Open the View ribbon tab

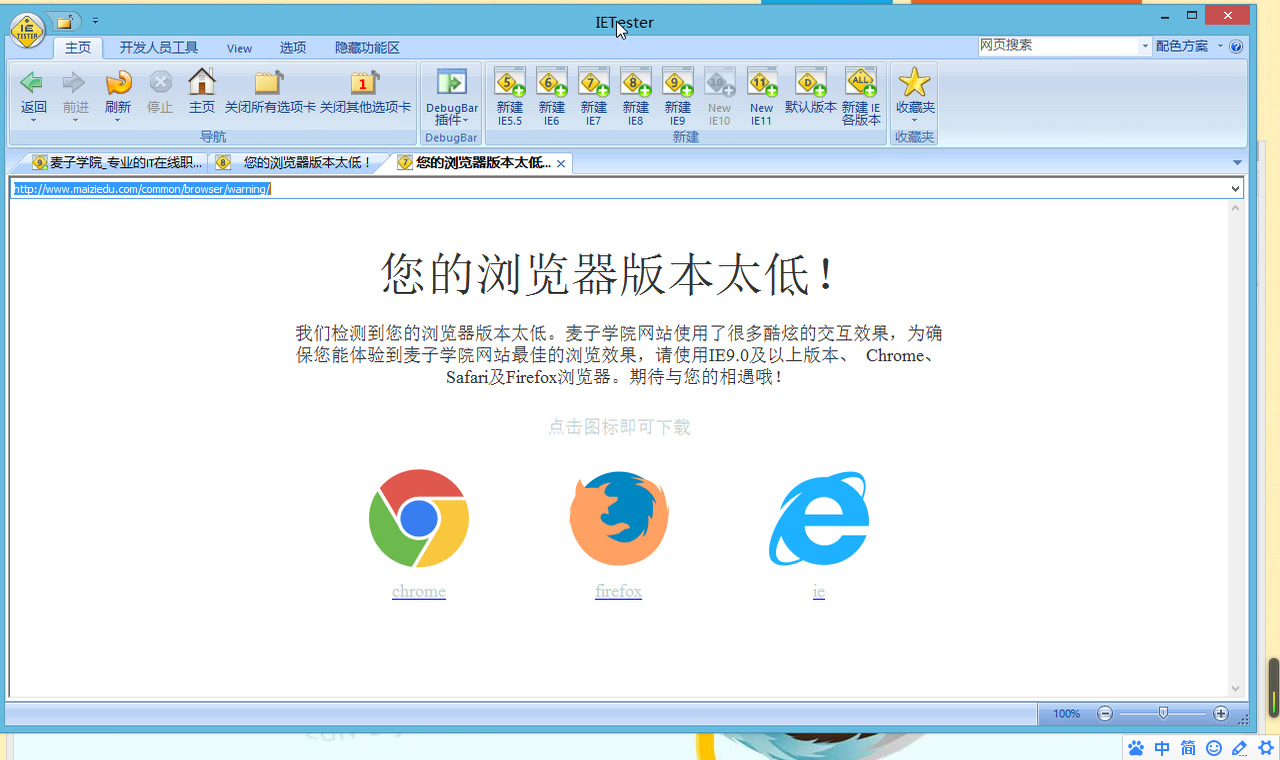click(239, 48)
